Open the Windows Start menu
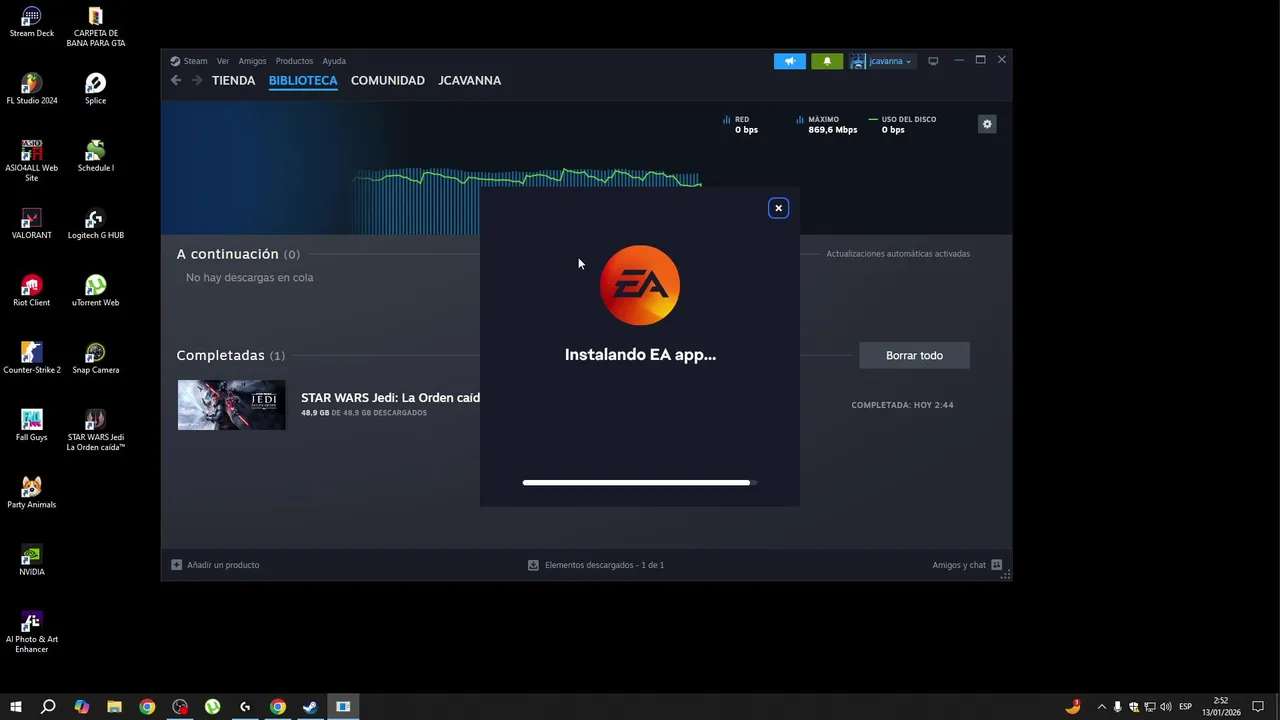The width and height of the screenshot is (1280, 720). coord(16,707)
